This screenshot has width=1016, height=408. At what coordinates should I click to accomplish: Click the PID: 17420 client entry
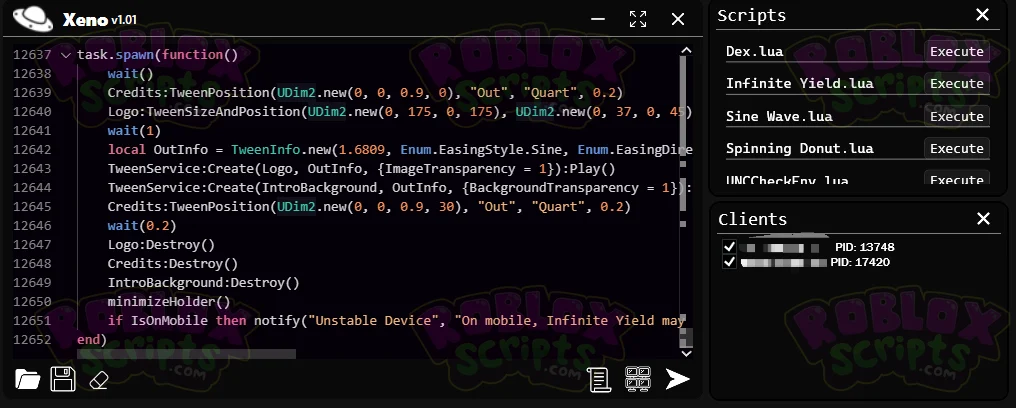click(x=860, y=262)
